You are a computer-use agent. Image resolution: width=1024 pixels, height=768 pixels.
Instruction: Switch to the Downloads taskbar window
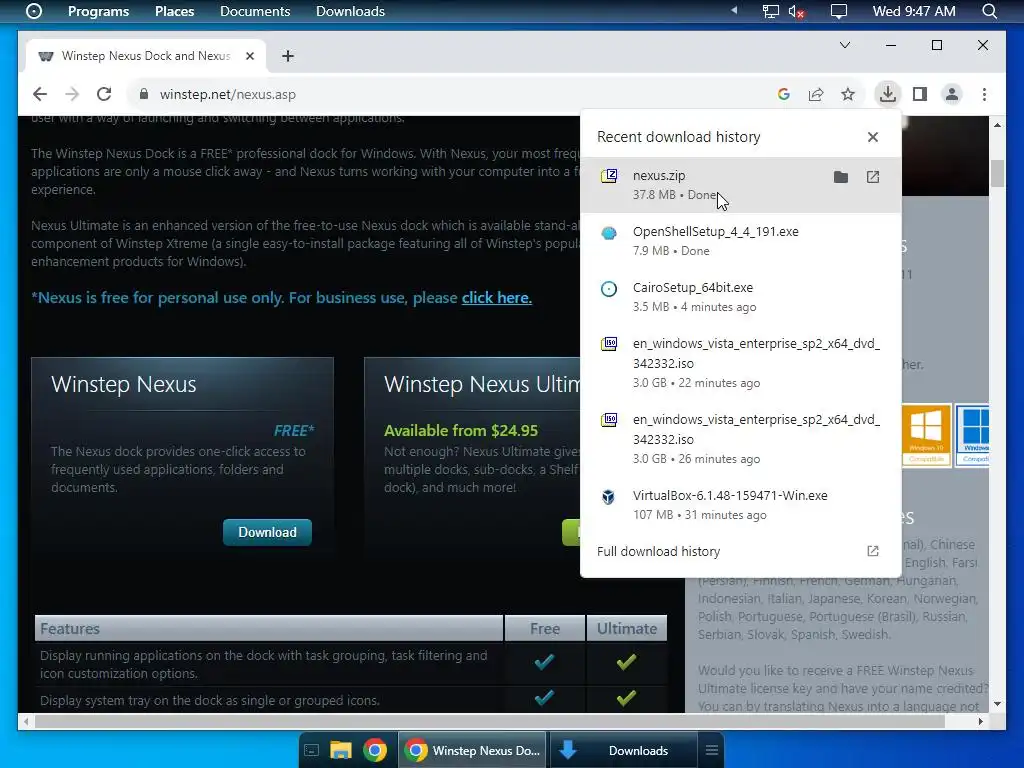(623, 750)
